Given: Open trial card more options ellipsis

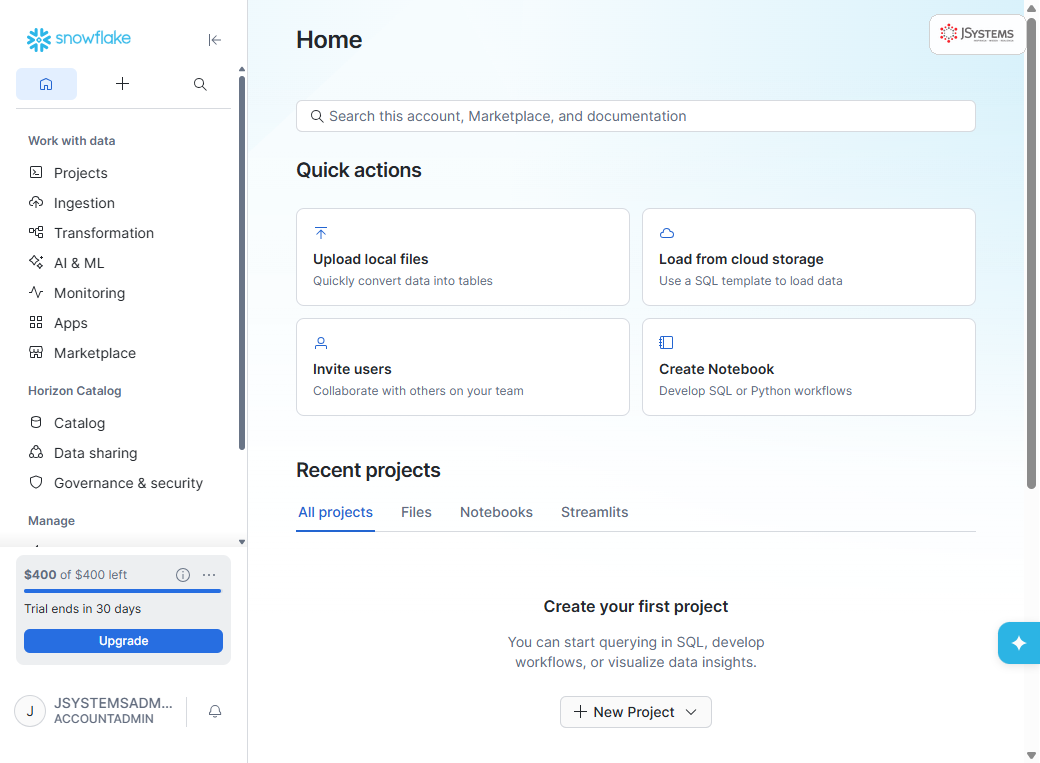Looking at the screenshot, I should pyautogui.click(x=209, y=575).
